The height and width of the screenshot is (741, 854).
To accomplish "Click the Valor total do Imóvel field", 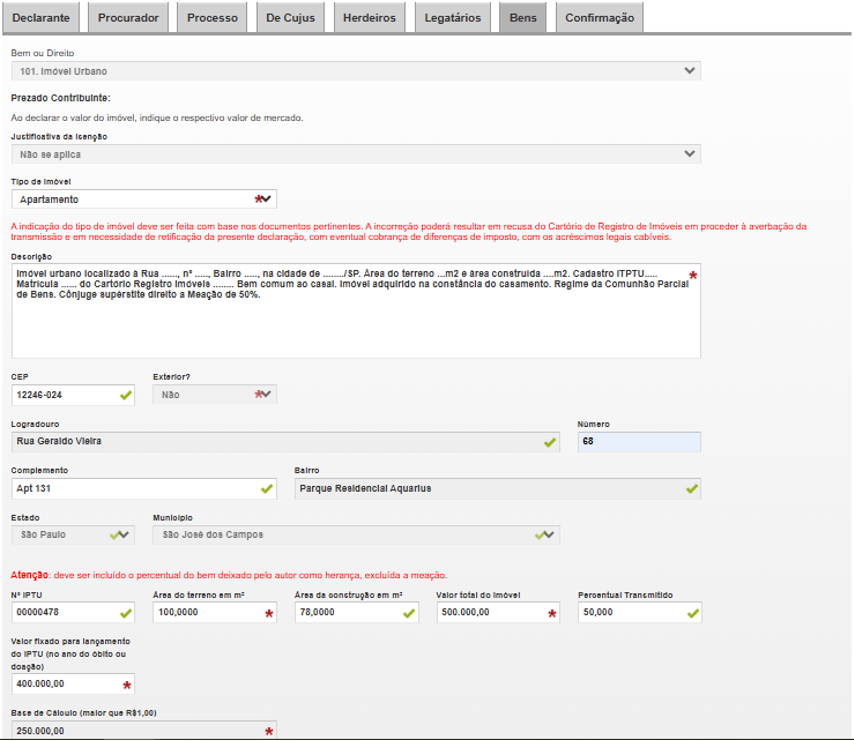I will tap(490, 613).
